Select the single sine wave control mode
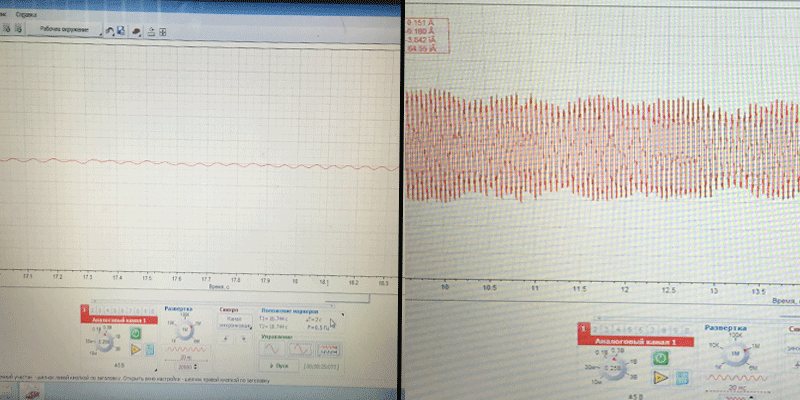 [273, 349]
